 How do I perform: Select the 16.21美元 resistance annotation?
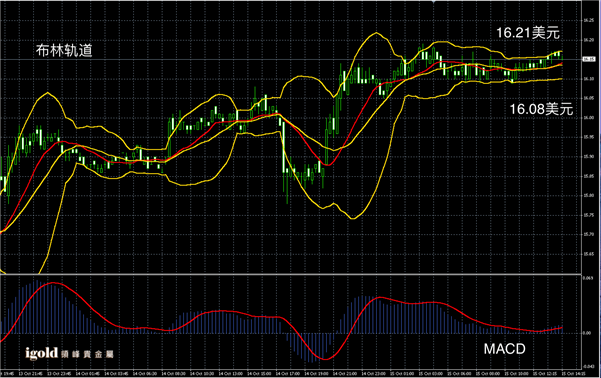tap(528, 33)
